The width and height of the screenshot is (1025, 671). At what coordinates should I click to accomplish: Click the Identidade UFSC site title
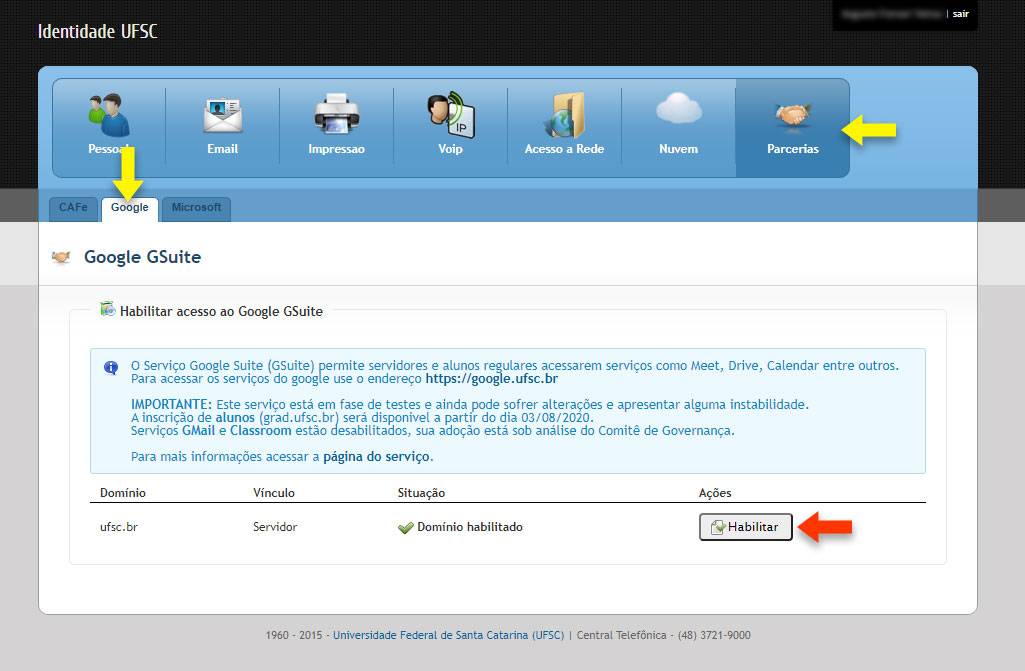point(97,31)
